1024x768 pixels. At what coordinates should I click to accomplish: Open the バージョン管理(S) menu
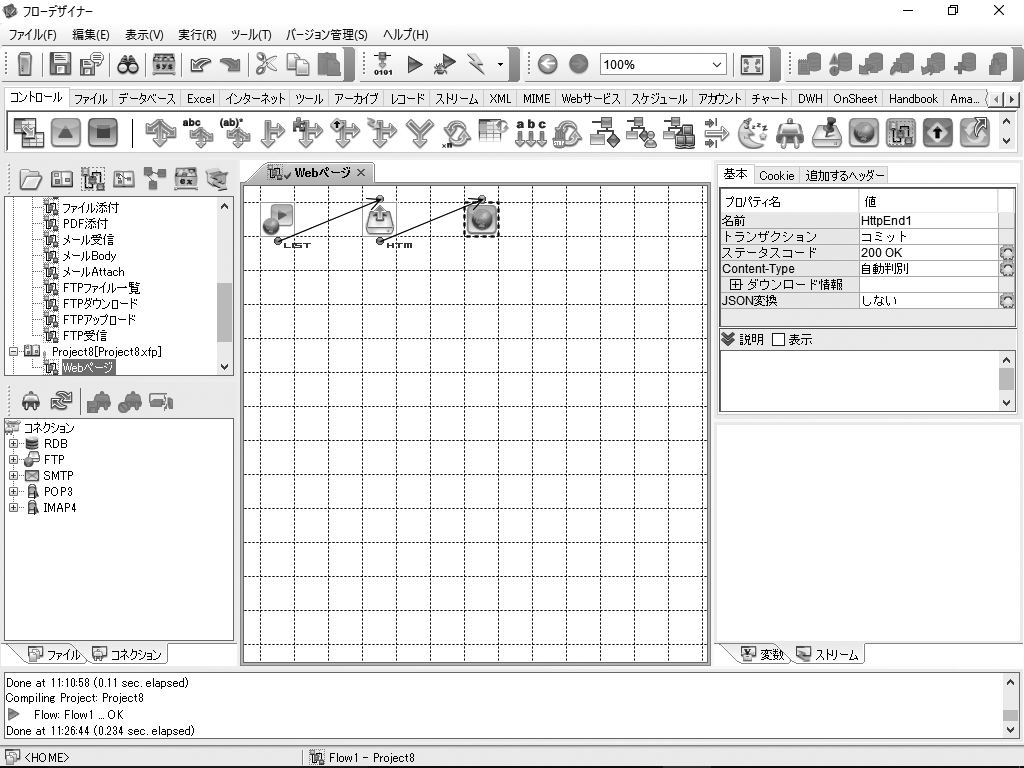[327, 35]
